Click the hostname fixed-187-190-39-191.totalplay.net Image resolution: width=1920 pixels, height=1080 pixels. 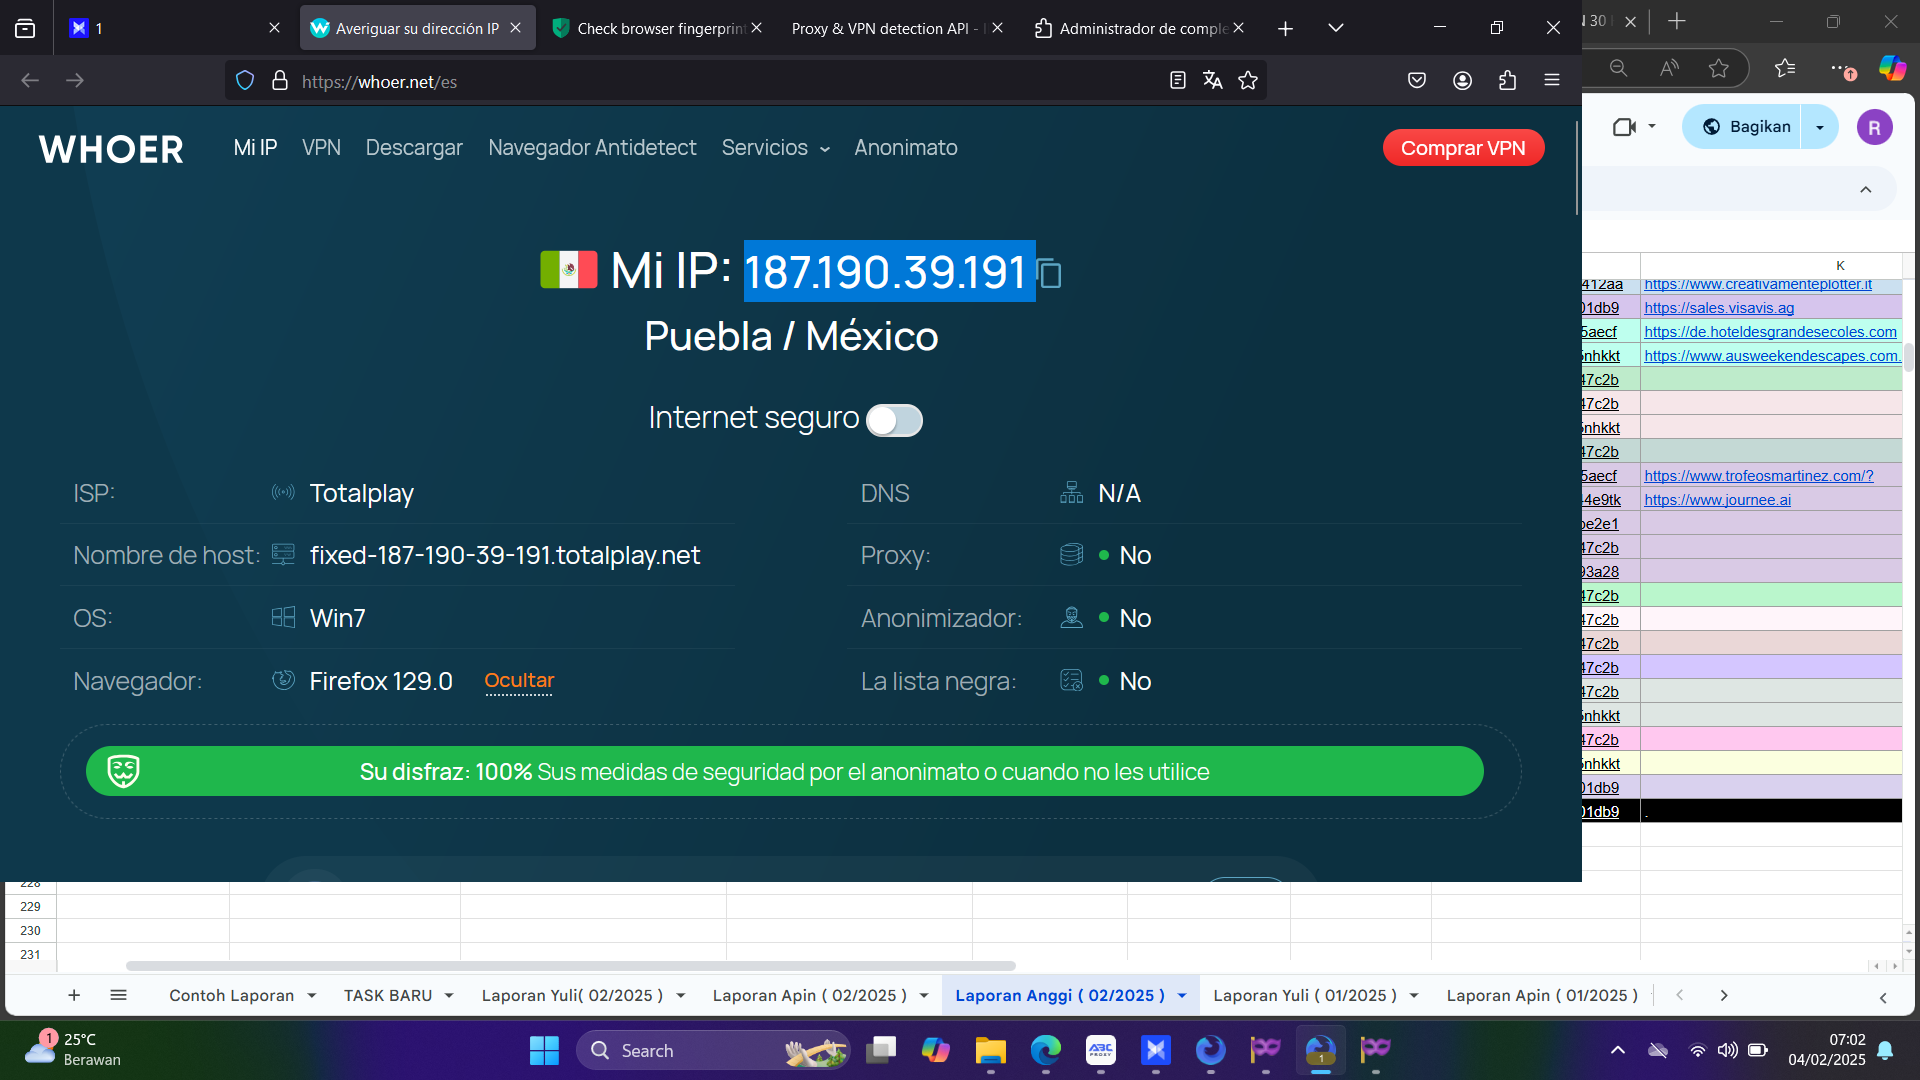pos(505,555)
